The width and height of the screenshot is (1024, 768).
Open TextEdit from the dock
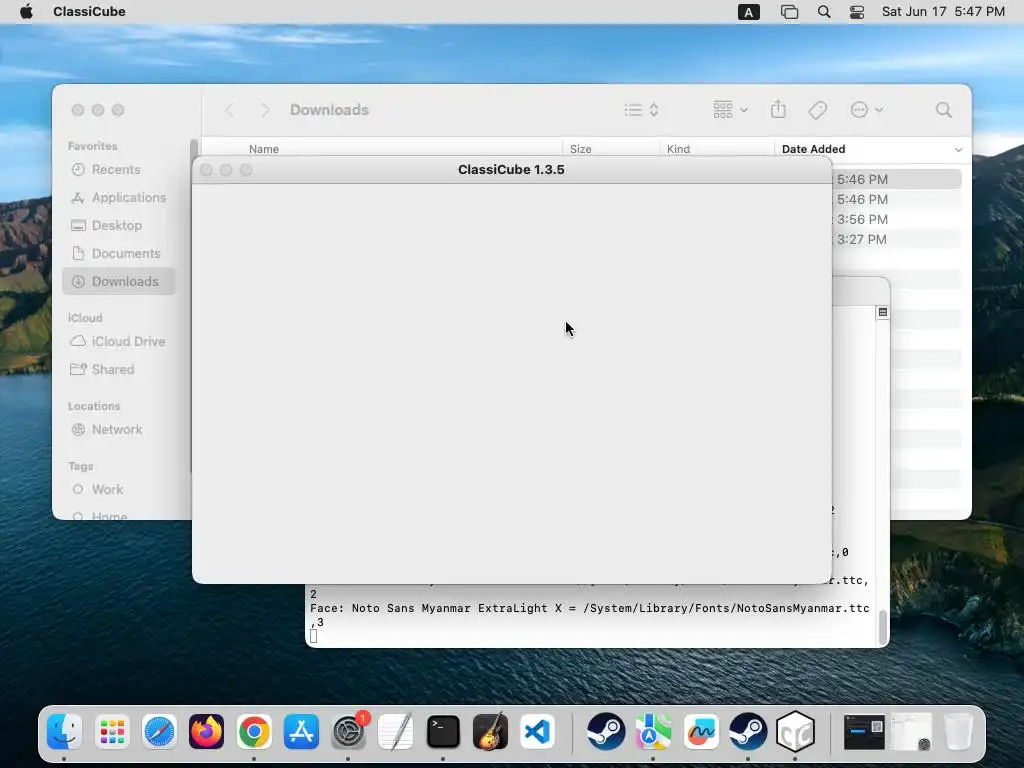pos(396,731)
